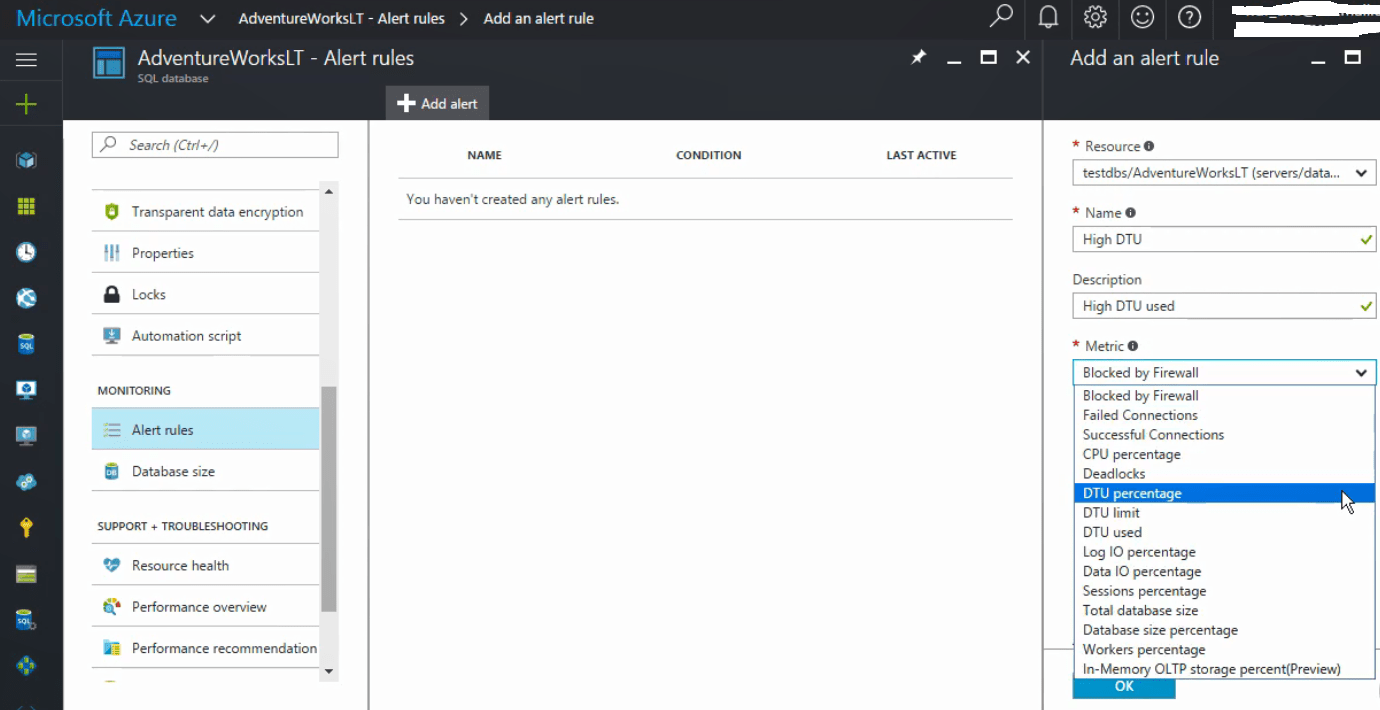The width and height of the screenshot is (1380, 710).
Task: Click the Name field info icon
Action: coord(1131,213)
